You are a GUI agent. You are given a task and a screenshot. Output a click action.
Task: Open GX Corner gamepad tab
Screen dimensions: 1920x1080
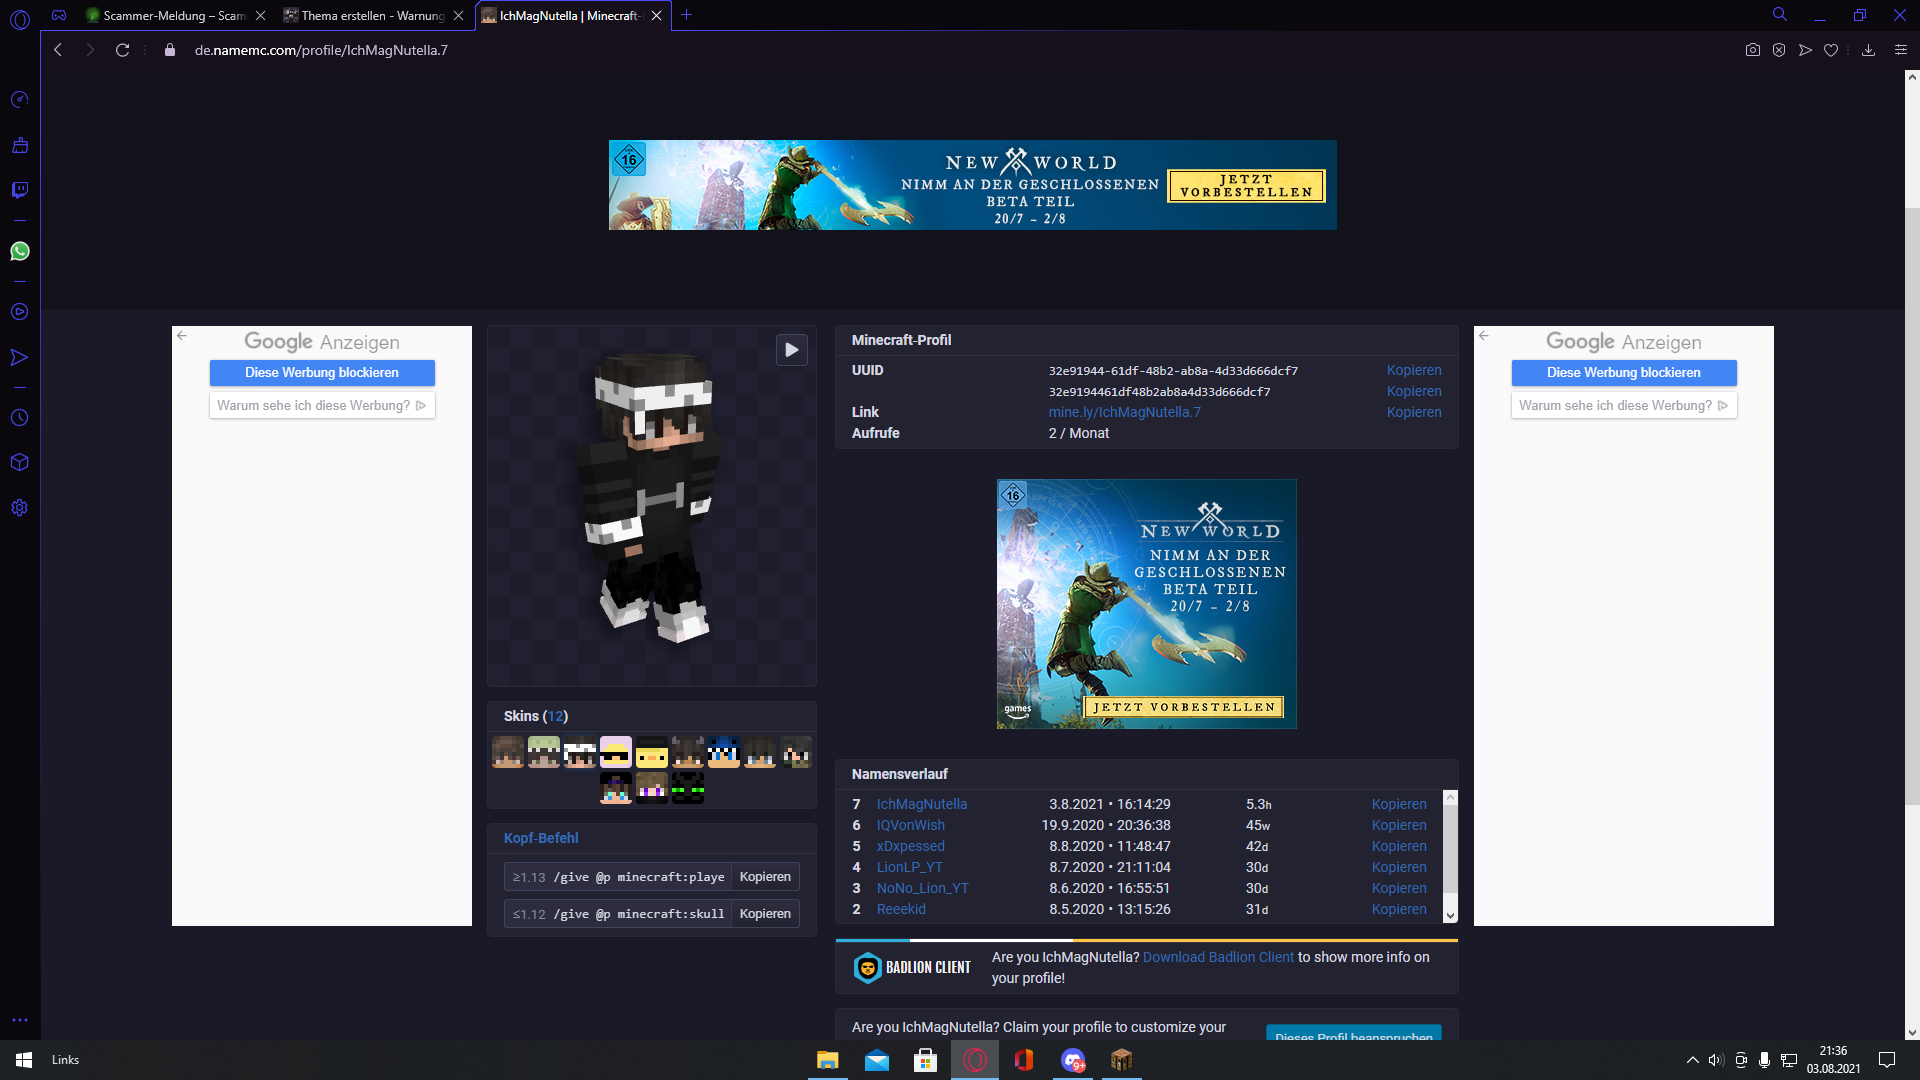point(59,15)
